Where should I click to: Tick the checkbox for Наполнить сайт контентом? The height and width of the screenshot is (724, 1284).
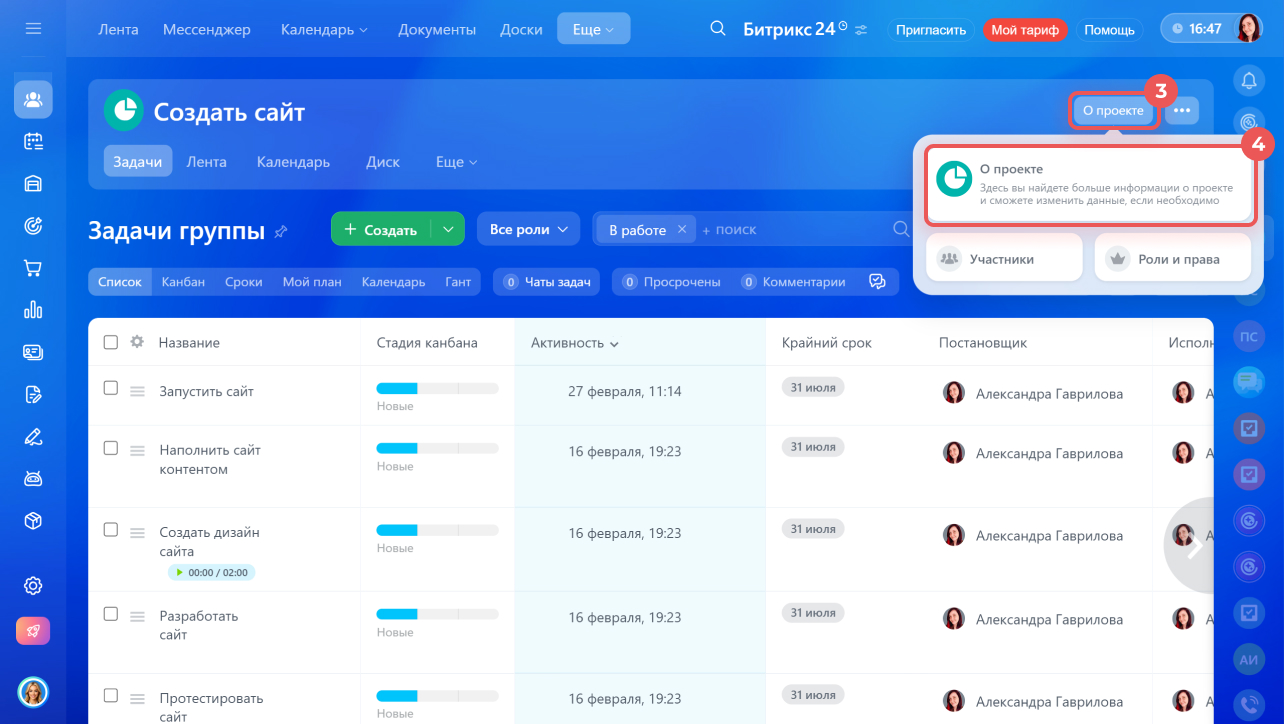[111, 448]
